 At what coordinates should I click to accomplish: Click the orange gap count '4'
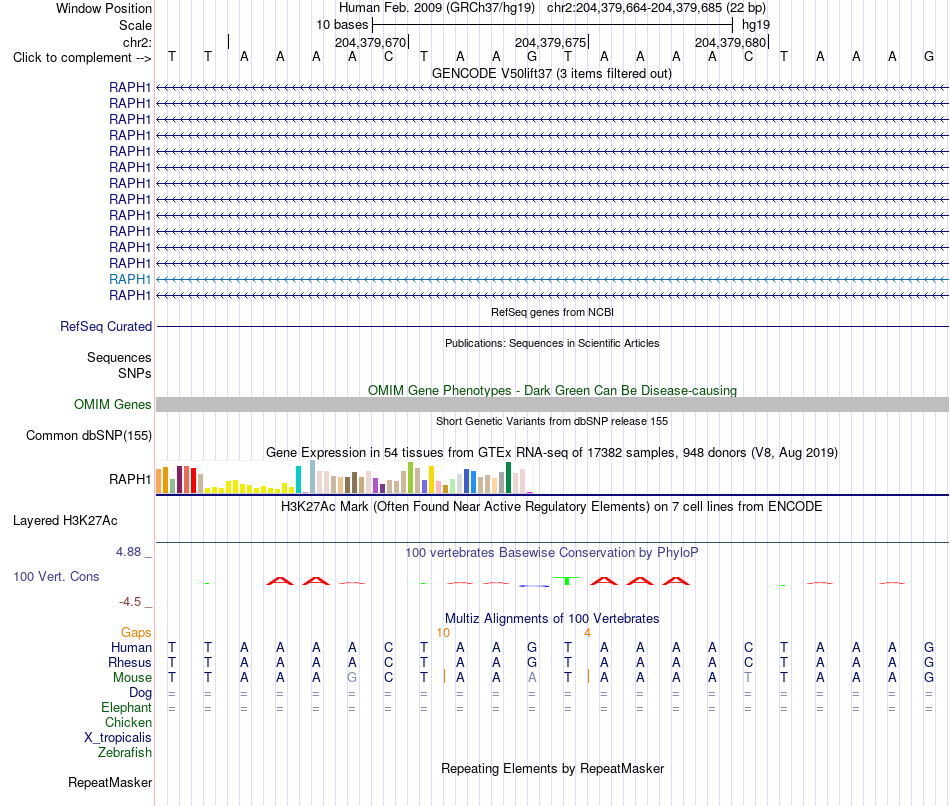coord(587,633)
